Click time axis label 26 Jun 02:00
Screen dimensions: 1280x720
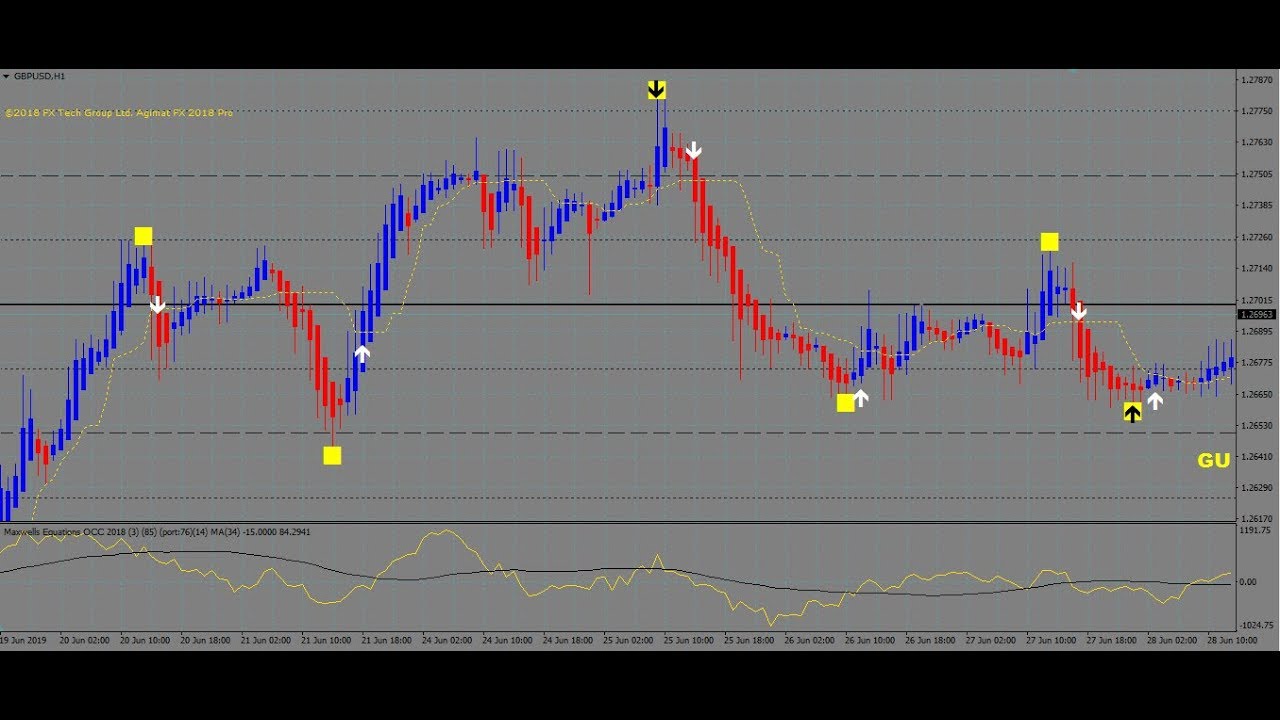click(x=810, y=639)
